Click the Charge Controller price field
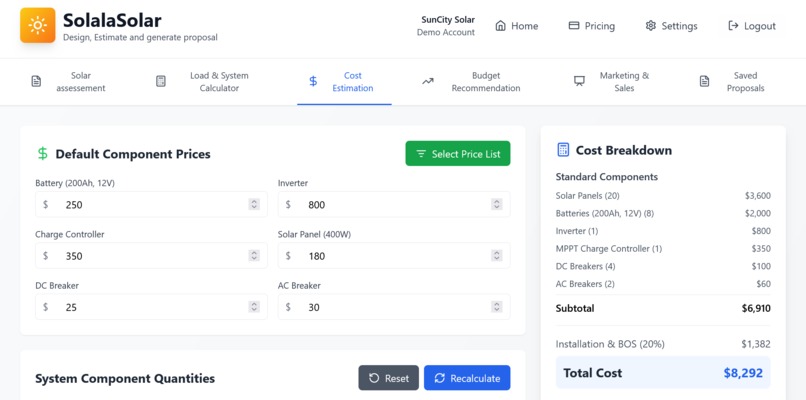Screen dimensions: 806x400 (x=151, y=256)
